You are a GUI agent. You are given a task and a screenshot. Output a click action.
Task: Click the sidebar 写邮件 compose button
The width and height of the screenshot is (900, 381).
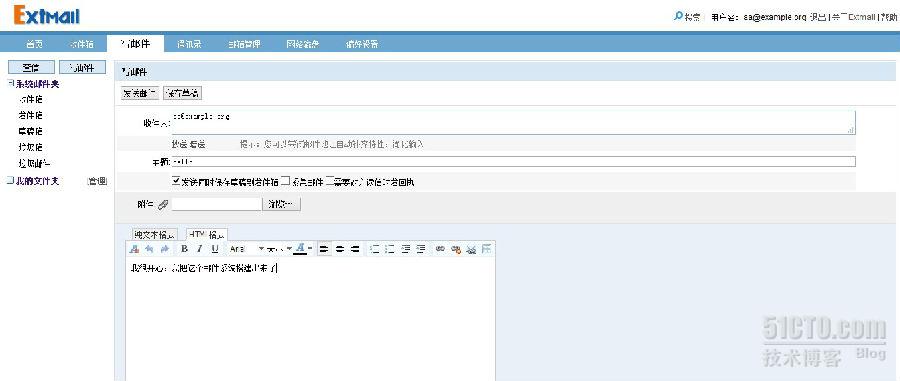coord(83,68)
